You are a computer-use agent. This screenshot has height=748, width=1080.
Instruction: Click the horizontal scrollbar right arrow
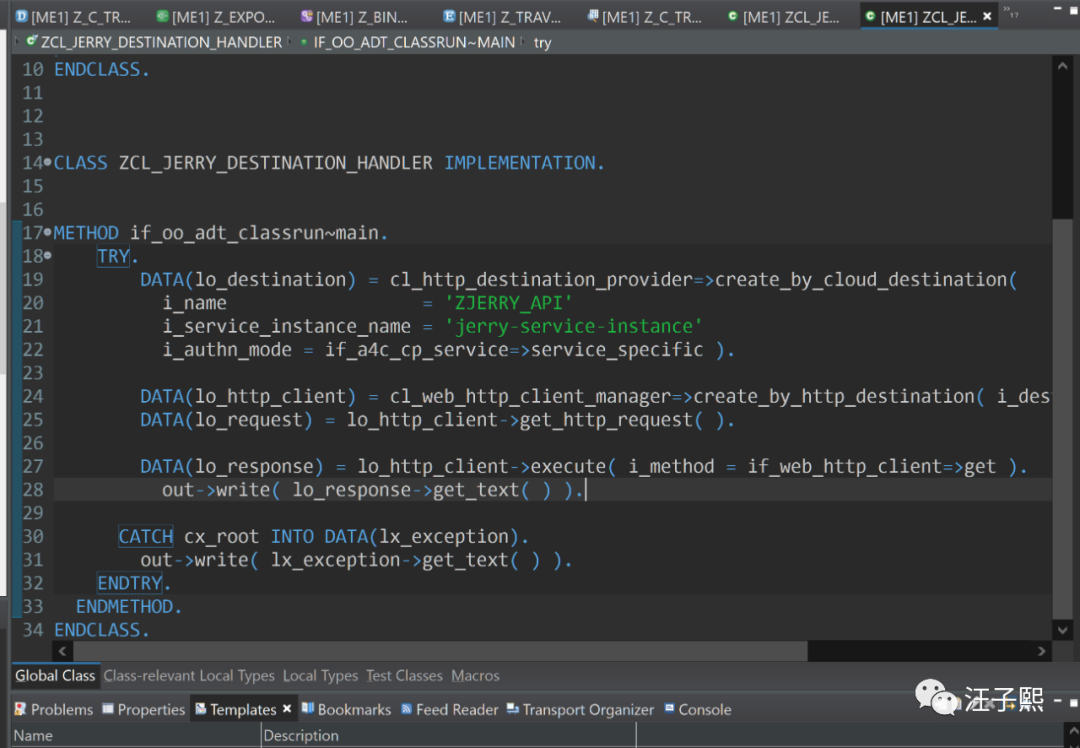point(1043,651)
